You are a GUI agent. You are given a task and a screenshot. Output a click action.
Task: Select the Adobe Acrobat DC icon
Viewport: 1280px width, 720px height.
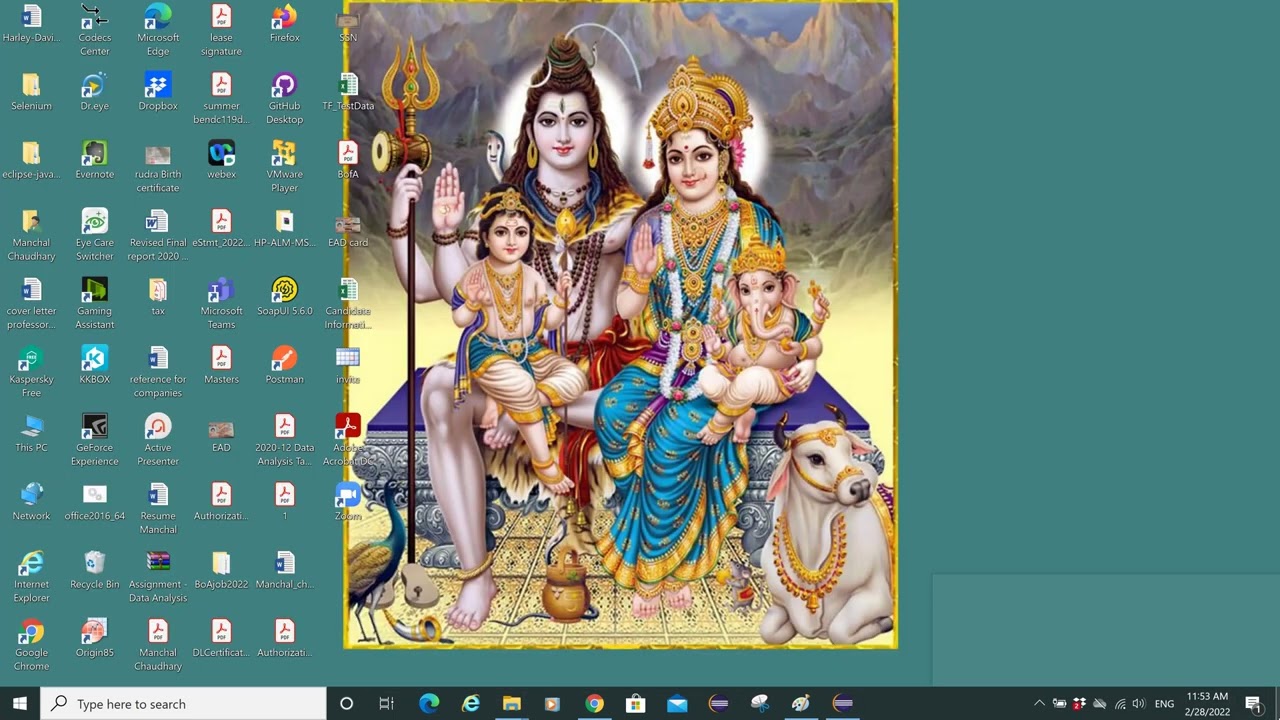pos(348,440)
